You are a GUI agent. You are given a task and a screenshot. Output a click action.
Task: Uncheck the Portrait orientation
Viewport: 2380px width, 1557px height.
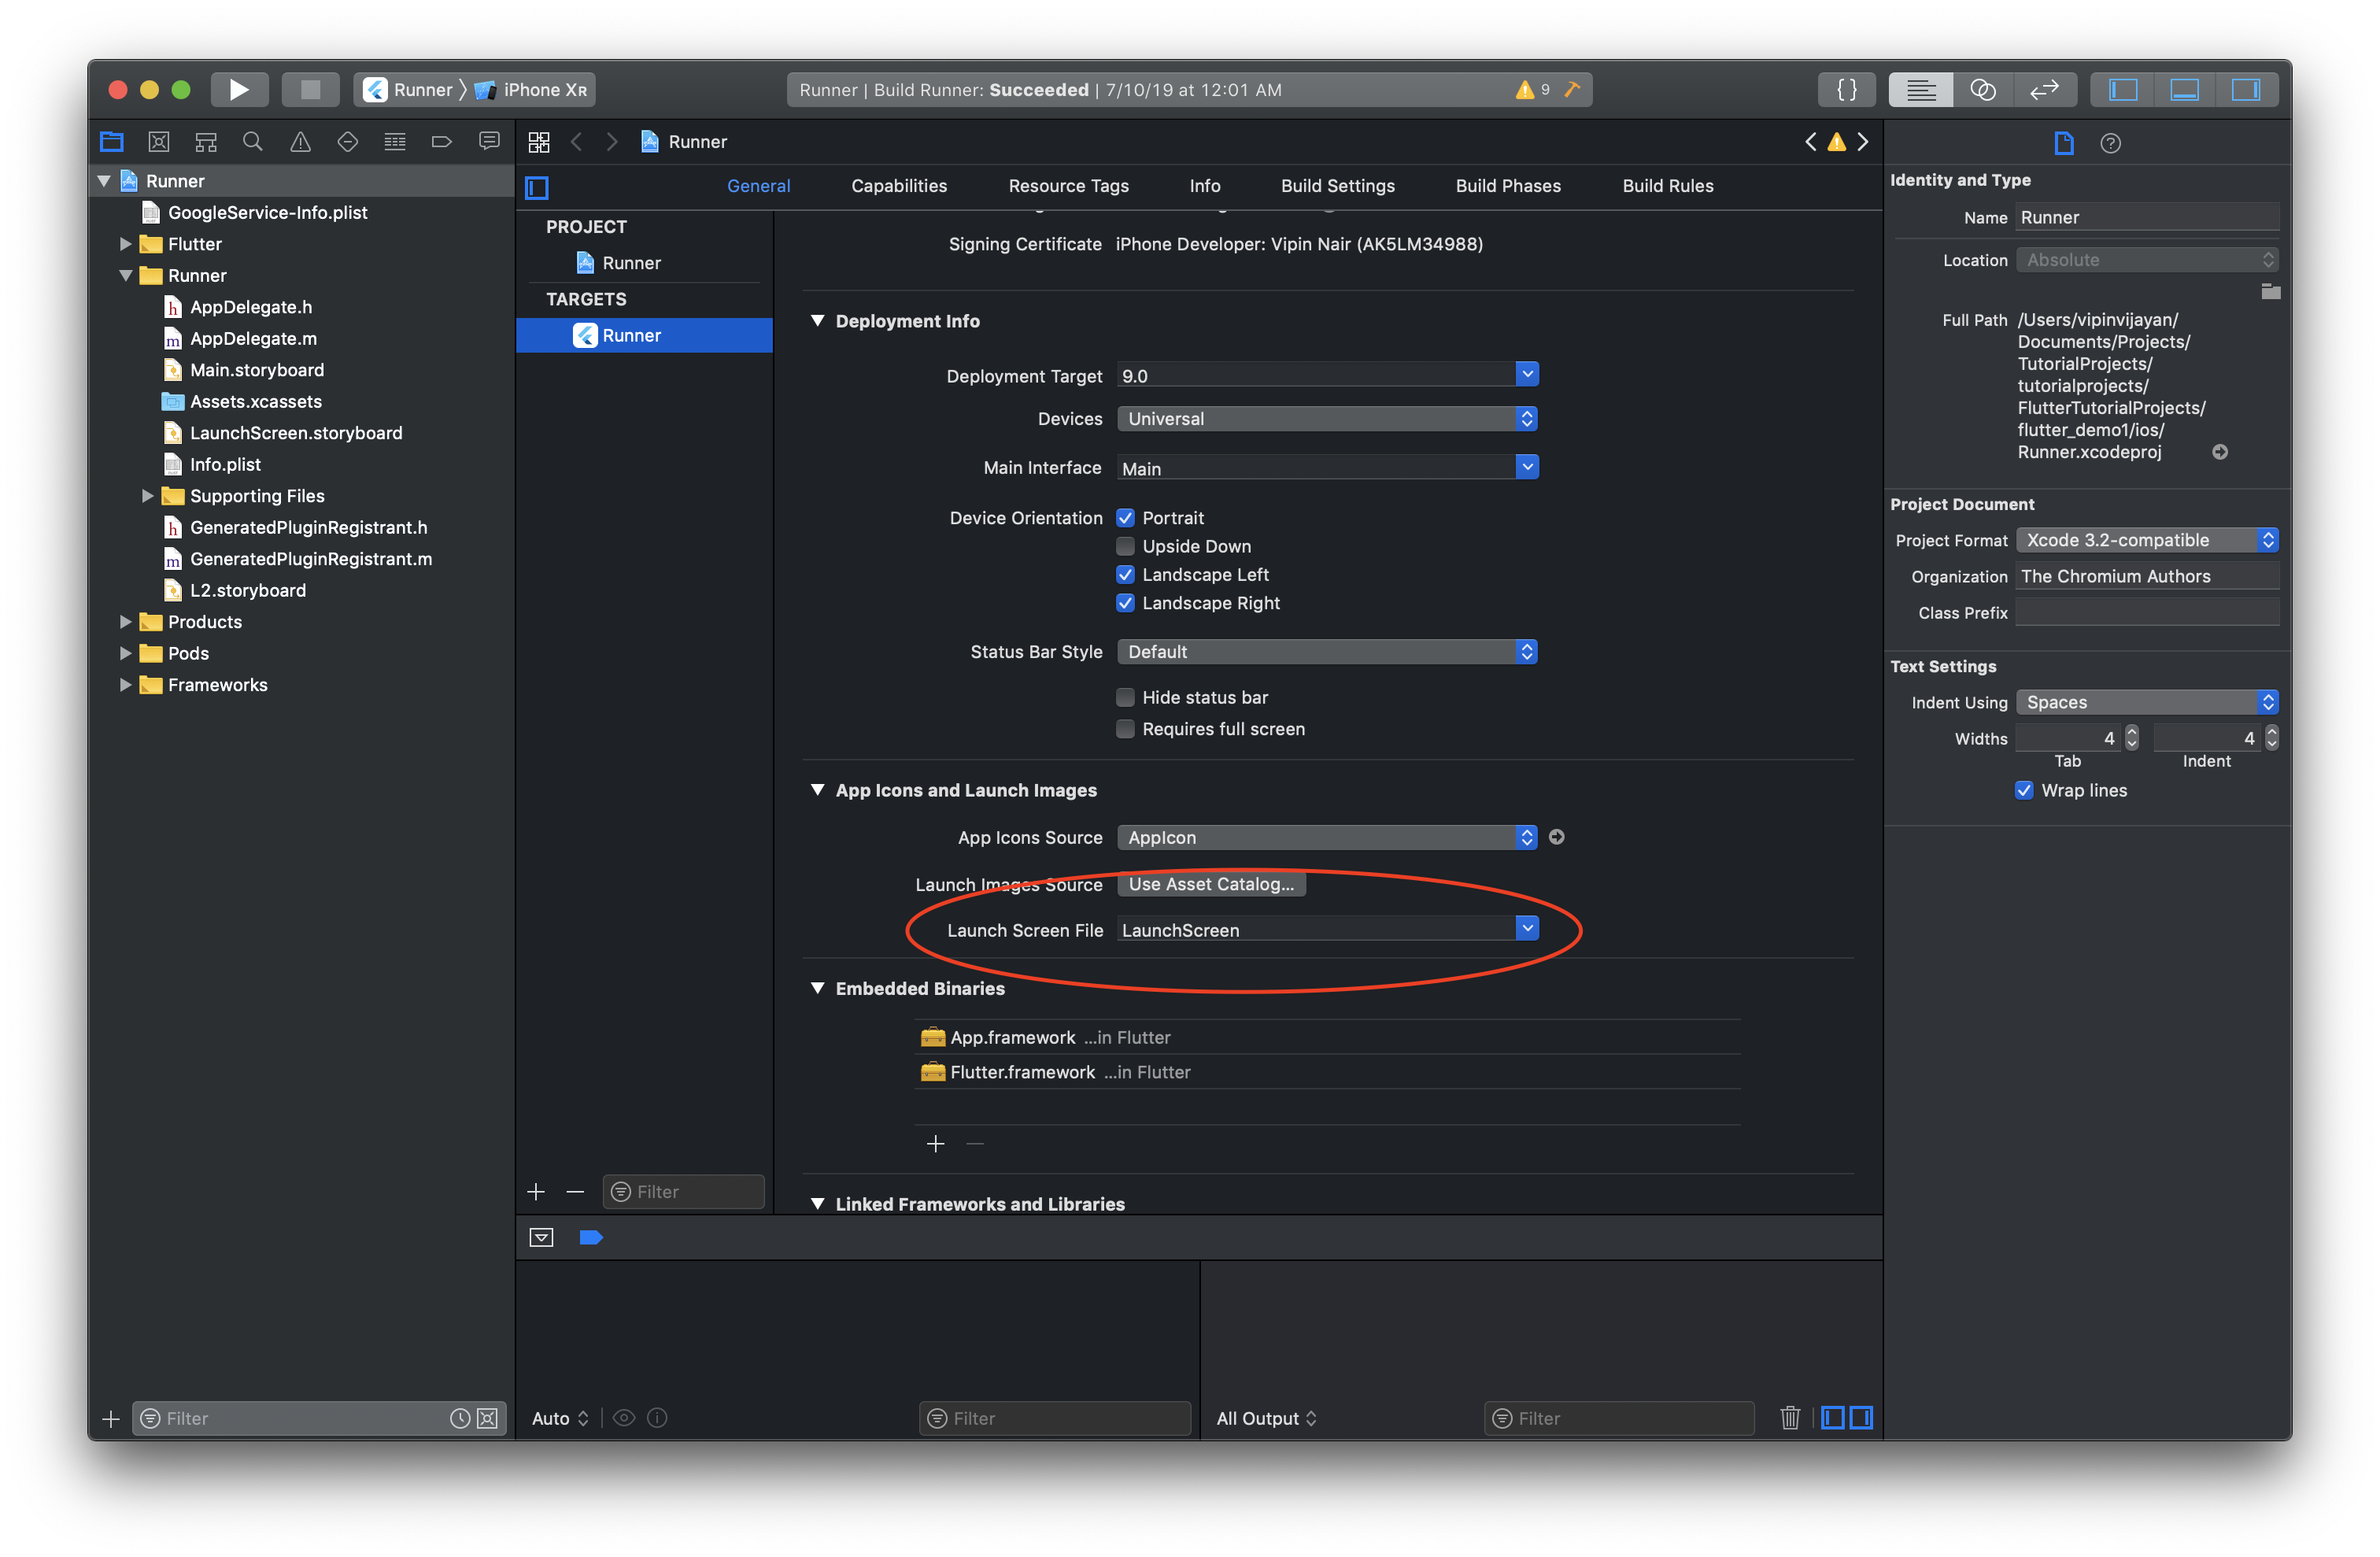click(x=1126, y=518)
